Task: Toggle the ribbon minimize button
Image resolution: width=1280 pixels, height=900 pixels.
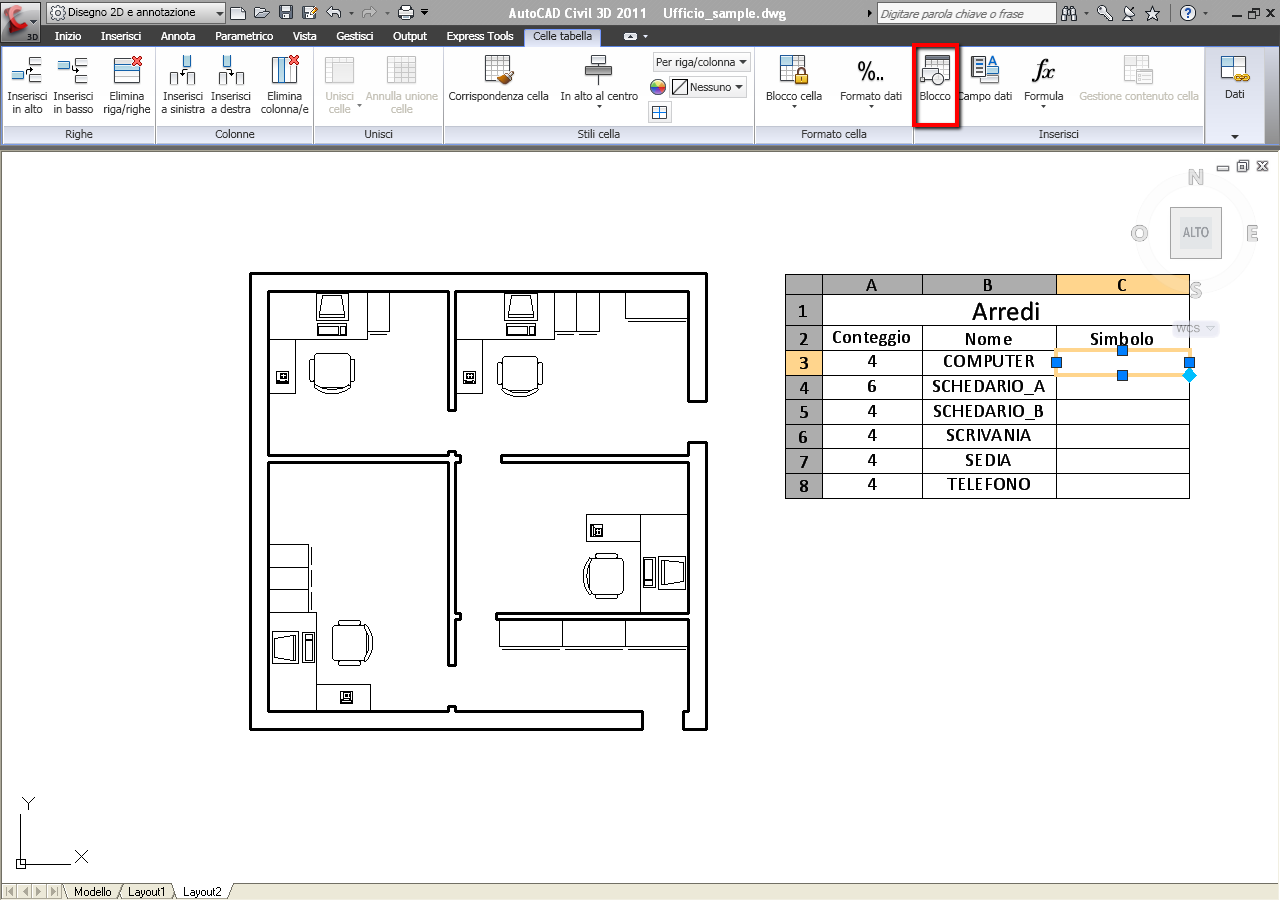Action: coord(630,36)
